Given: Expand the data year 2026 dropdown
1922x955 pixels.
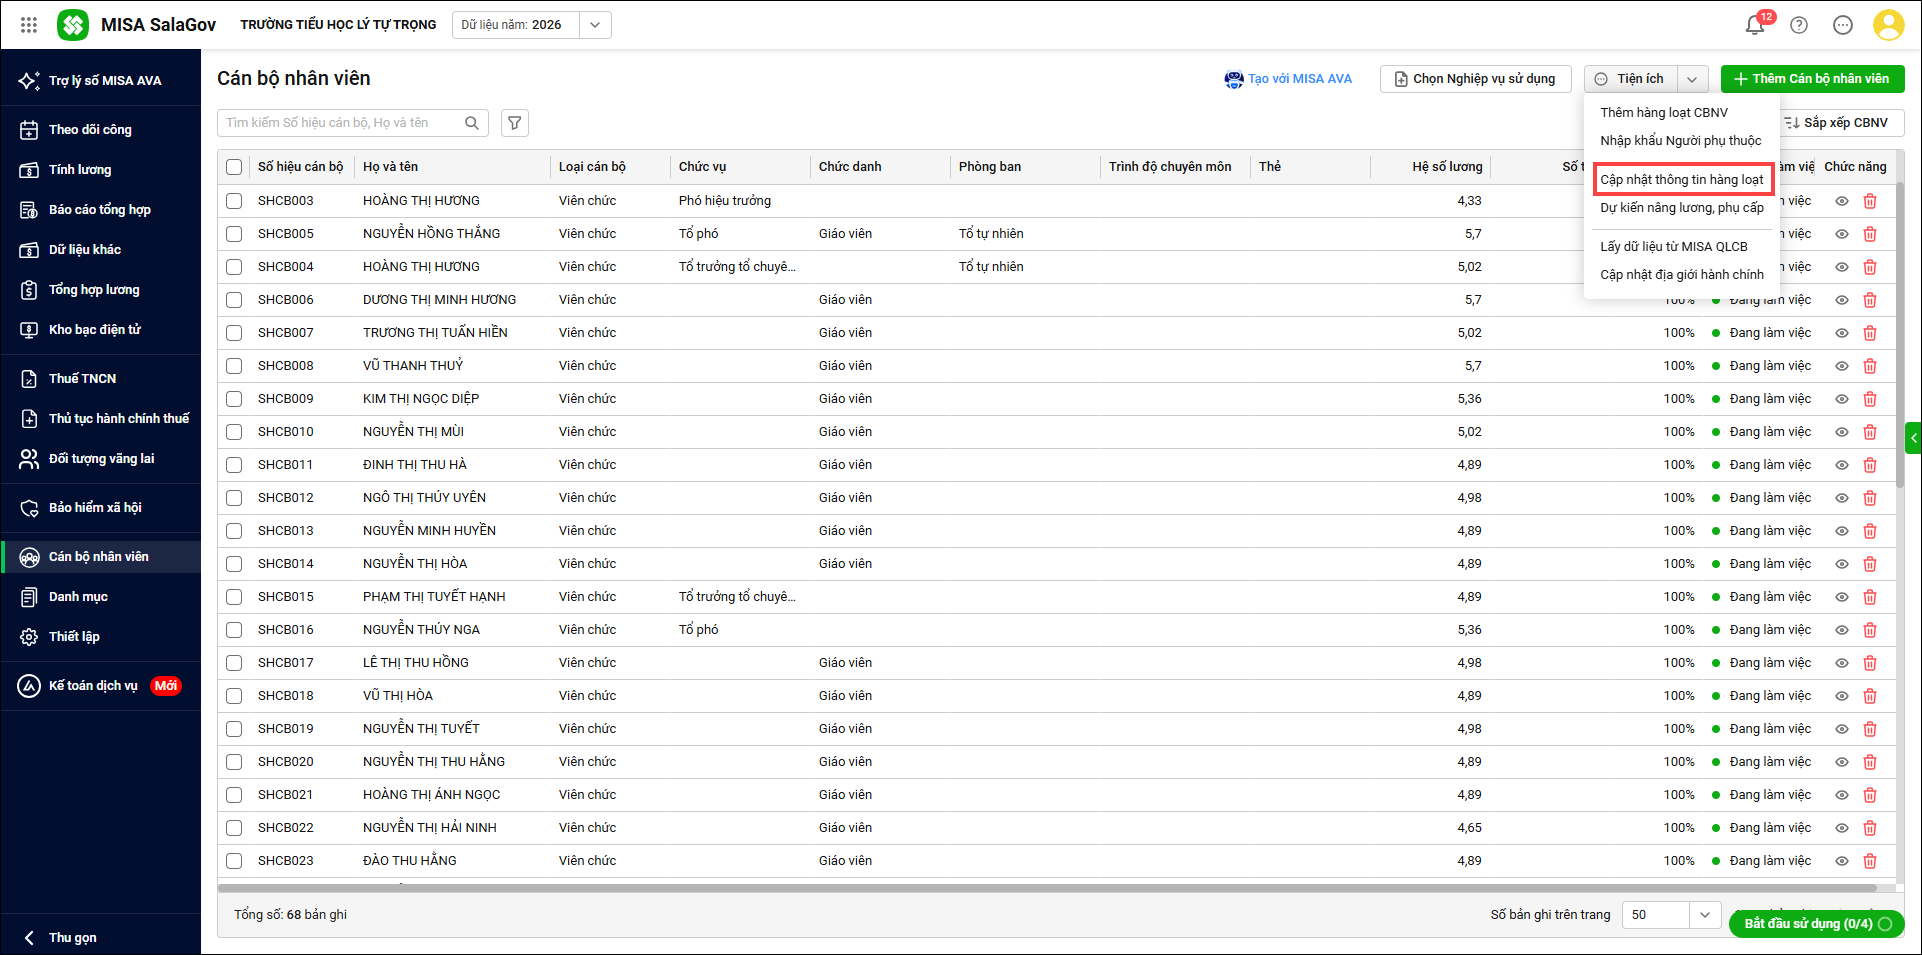Looking at the screenshot, I should [595, 25].
